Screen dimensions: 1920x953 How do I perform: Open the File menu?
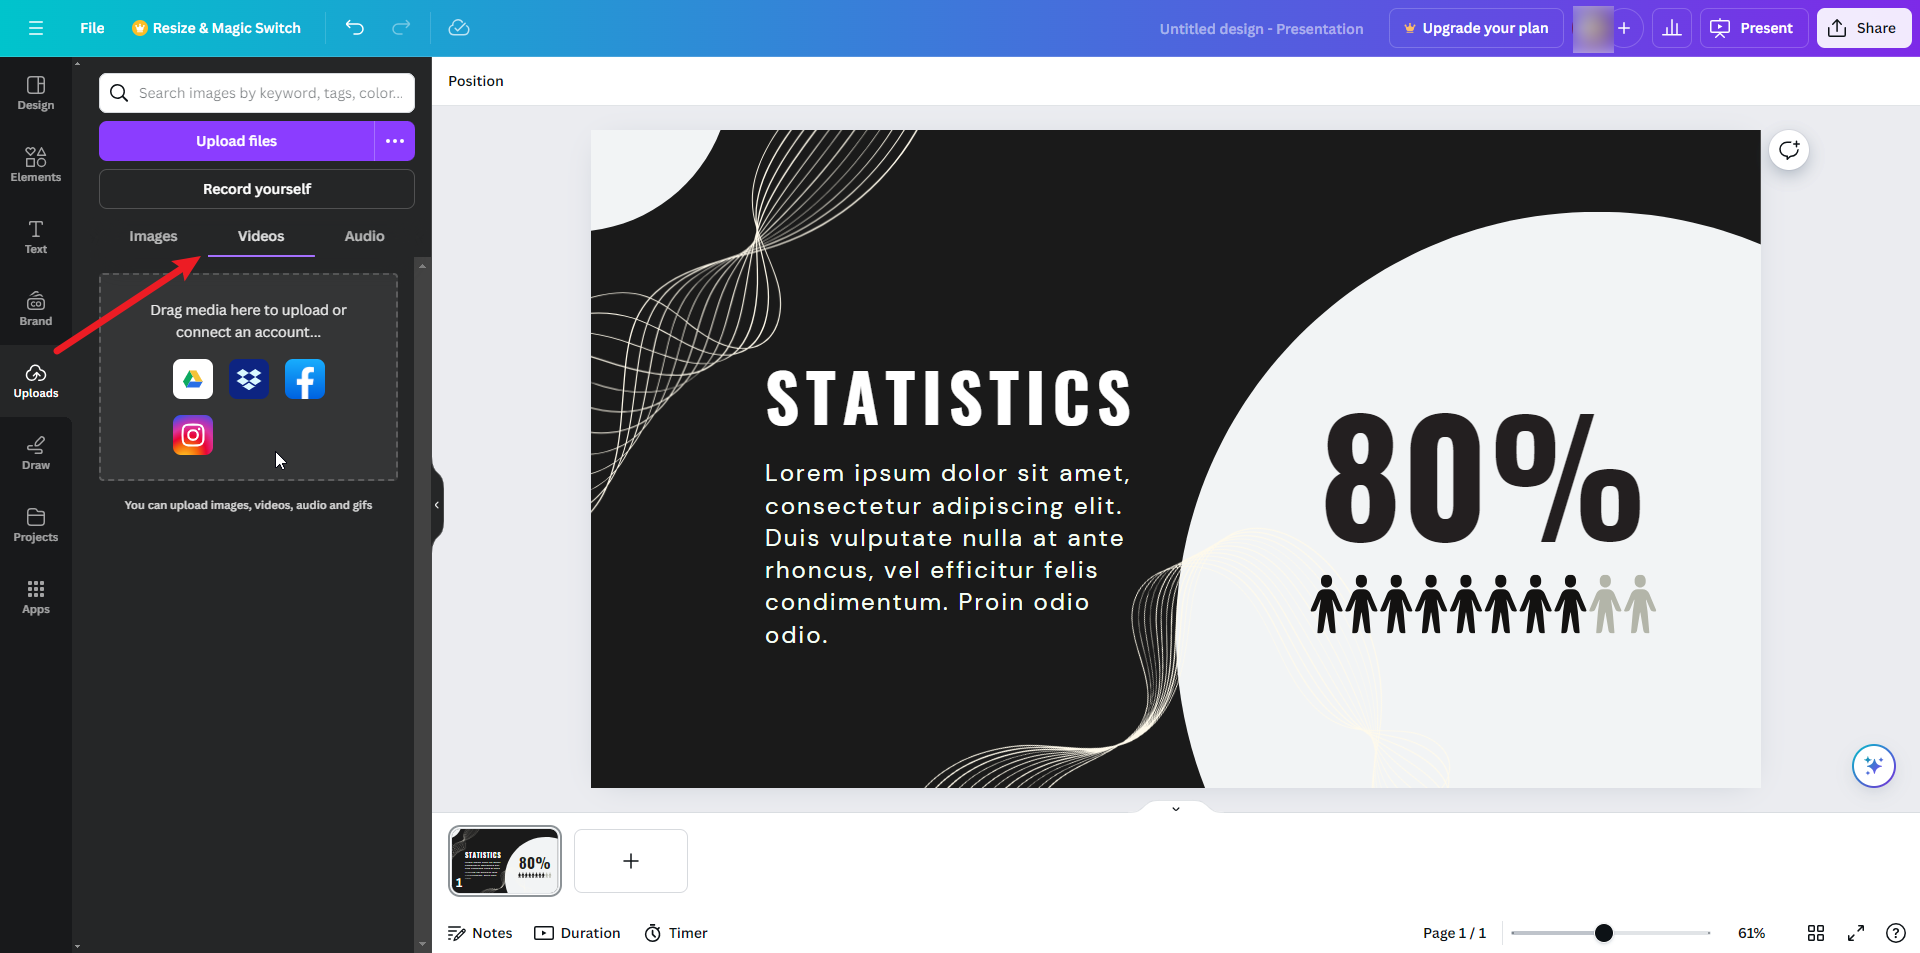point(92,28)
